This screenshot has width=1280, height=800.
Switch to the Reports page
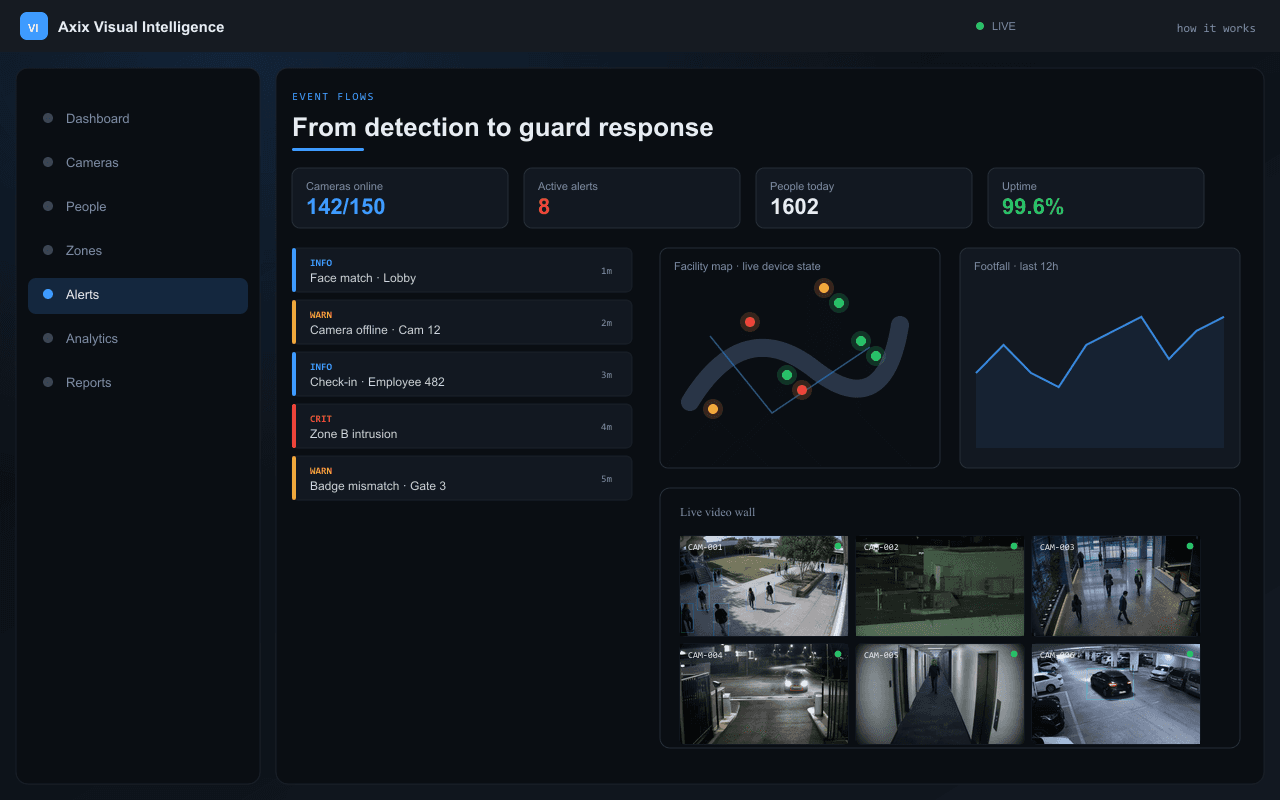pyautogui.click(x=138, y=382)
